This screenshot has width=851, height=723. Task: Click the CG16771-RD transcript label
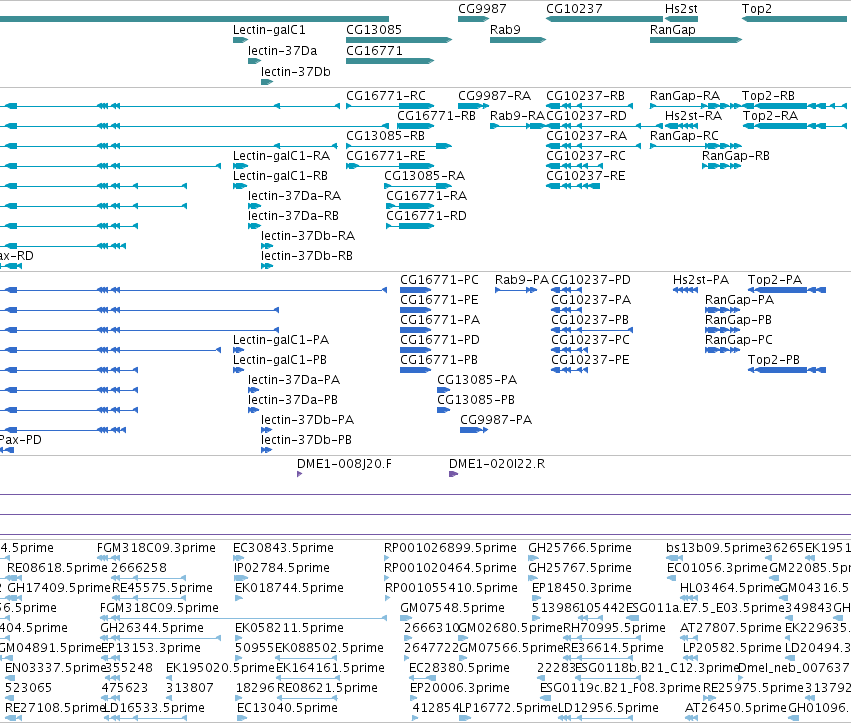pyautogui.click(x=427, y=217)
